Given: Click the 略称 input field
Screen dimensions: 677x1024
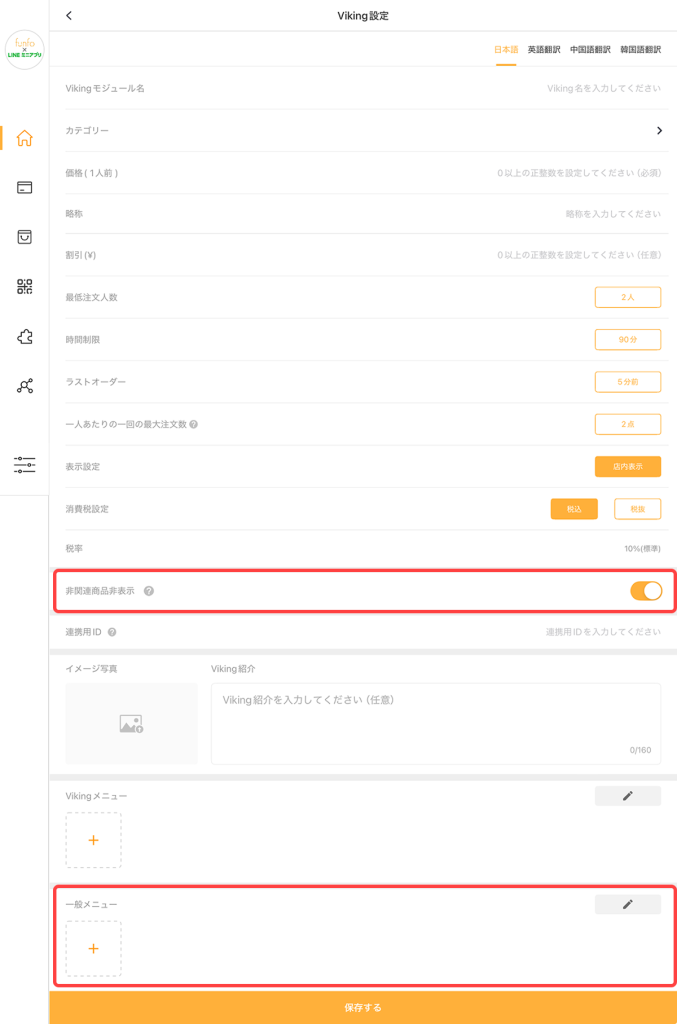Looking at the screenshot, I should coord(612,214).
